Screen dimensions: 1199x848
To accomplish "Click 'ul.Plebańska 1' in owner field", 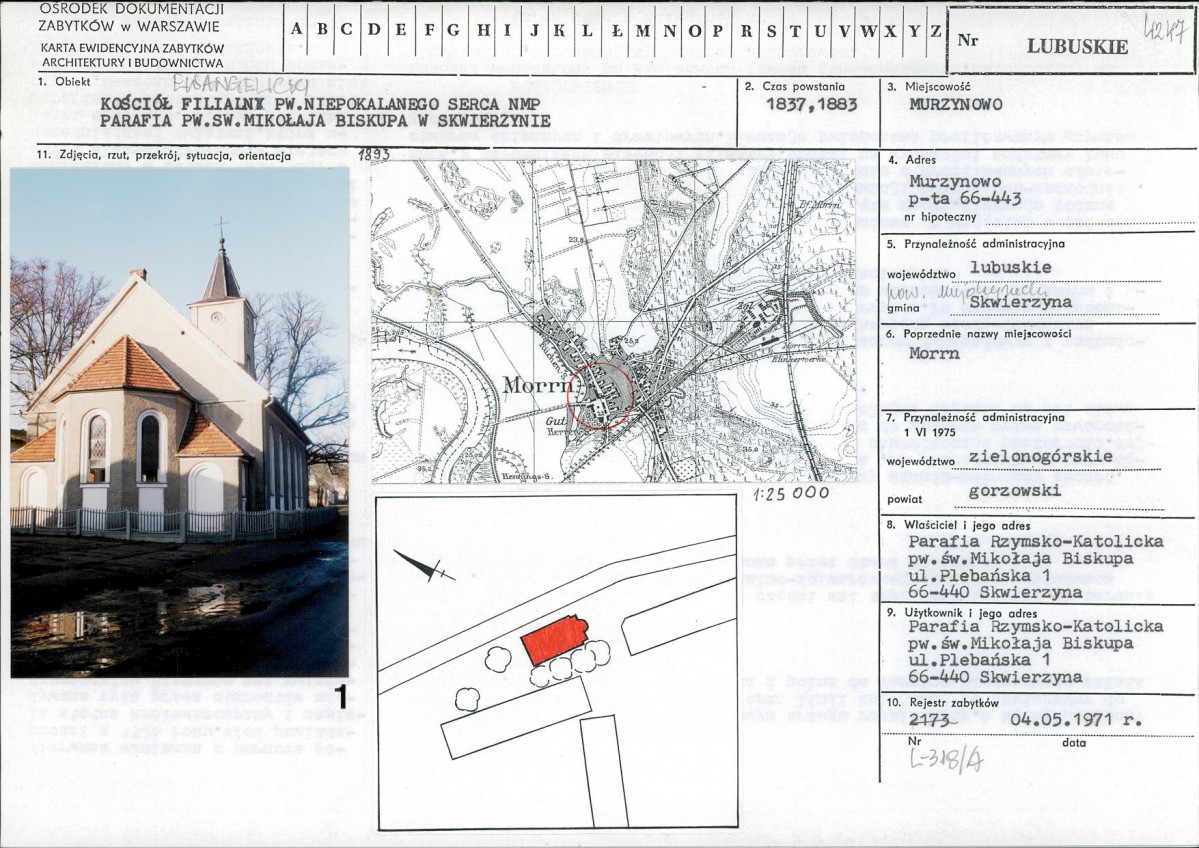I will point(980,575).
